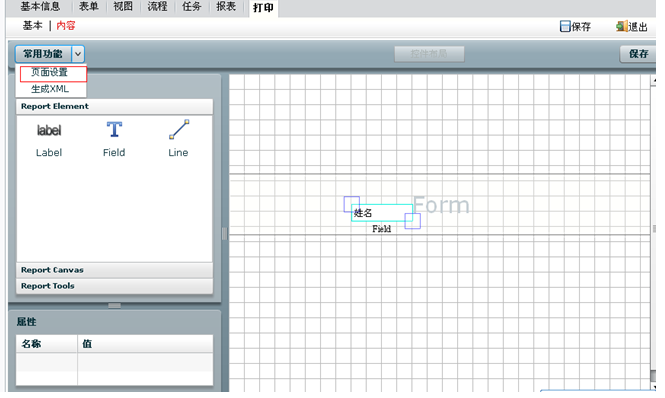This screenshot has width=665, height=398.
Task: Switch to the 基本信息 tab
Action: point(40,6)
